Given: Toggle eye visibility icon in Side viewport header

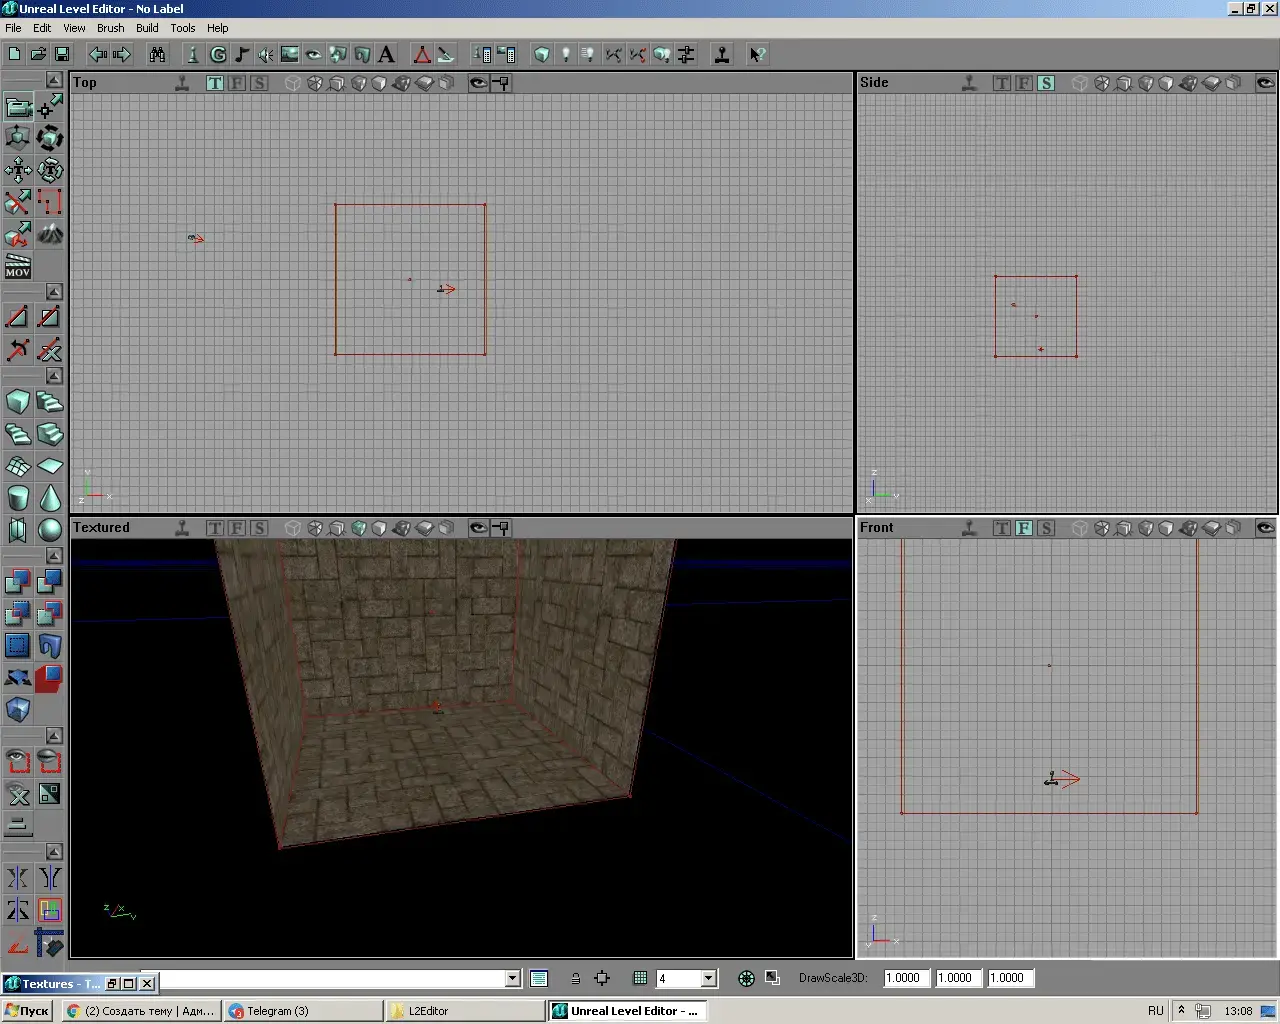Looking at the screenshot, I should (1265, 83).
